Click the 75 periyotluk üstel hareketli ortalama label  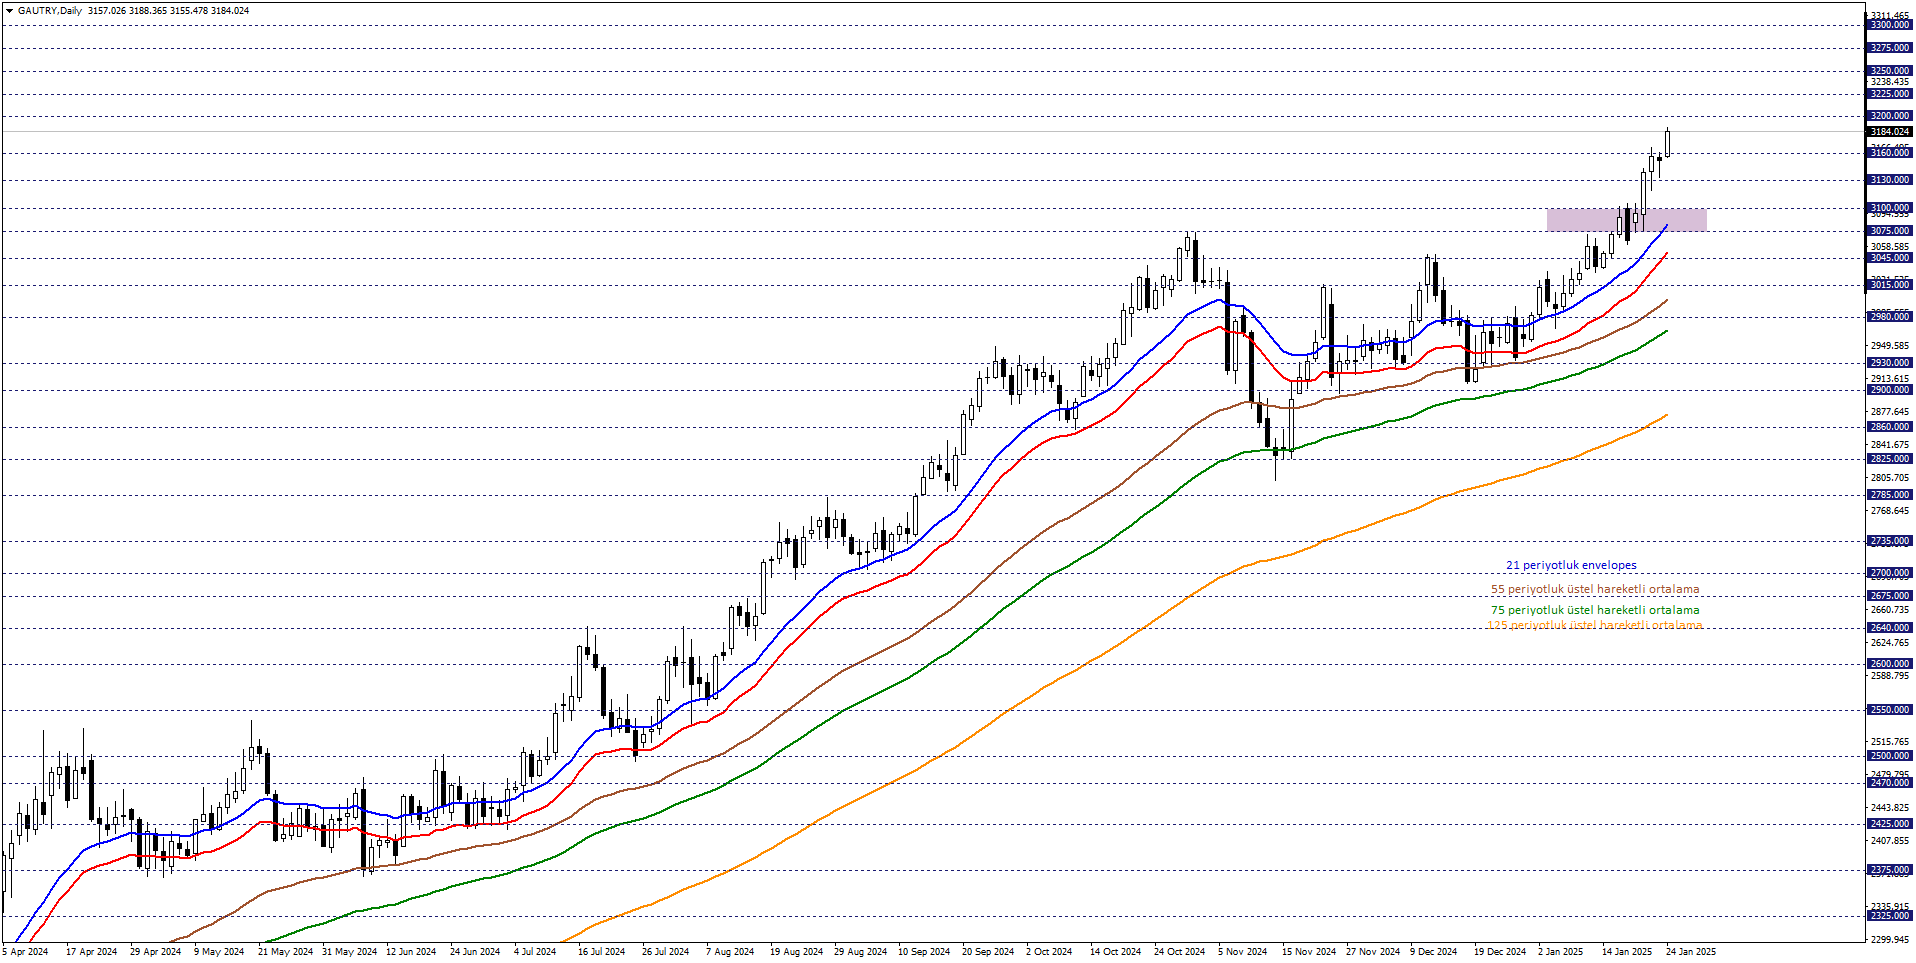[x=1595, y=610]
